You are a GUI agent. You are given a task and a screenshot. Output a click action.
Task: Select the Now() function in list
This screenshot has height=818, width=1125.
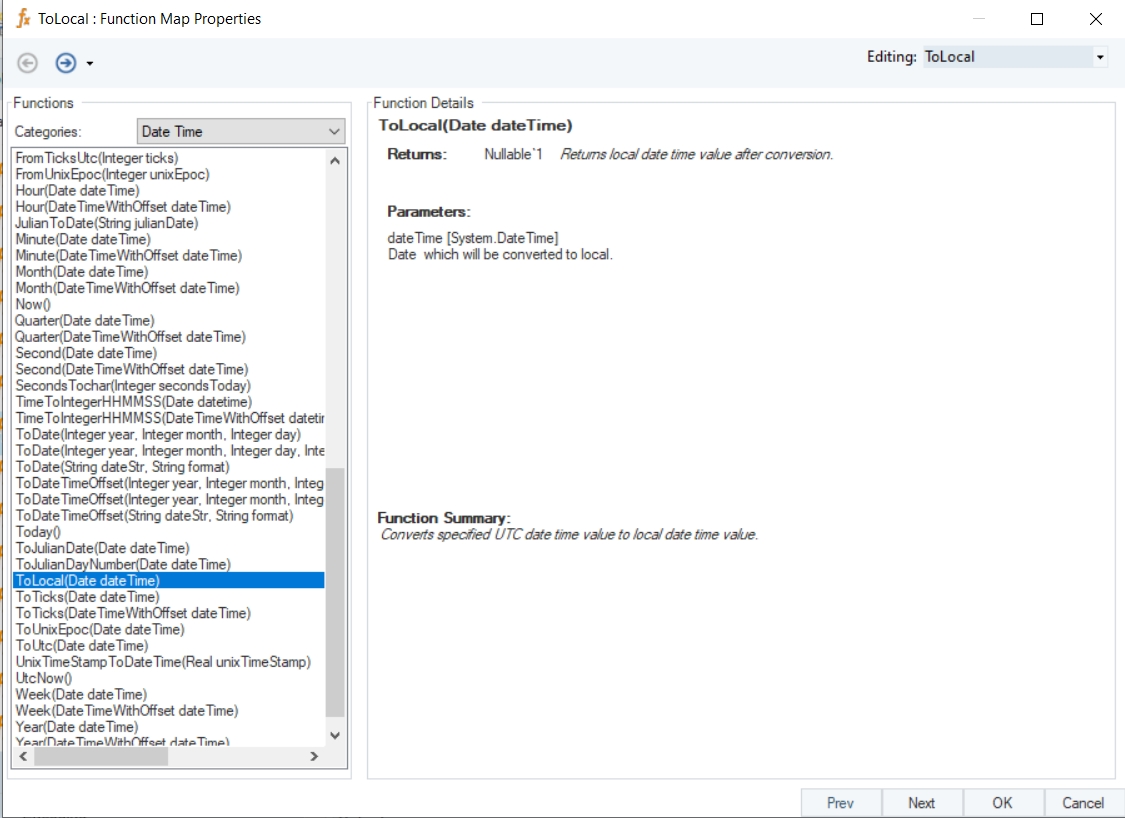click(x=33, y=304)
